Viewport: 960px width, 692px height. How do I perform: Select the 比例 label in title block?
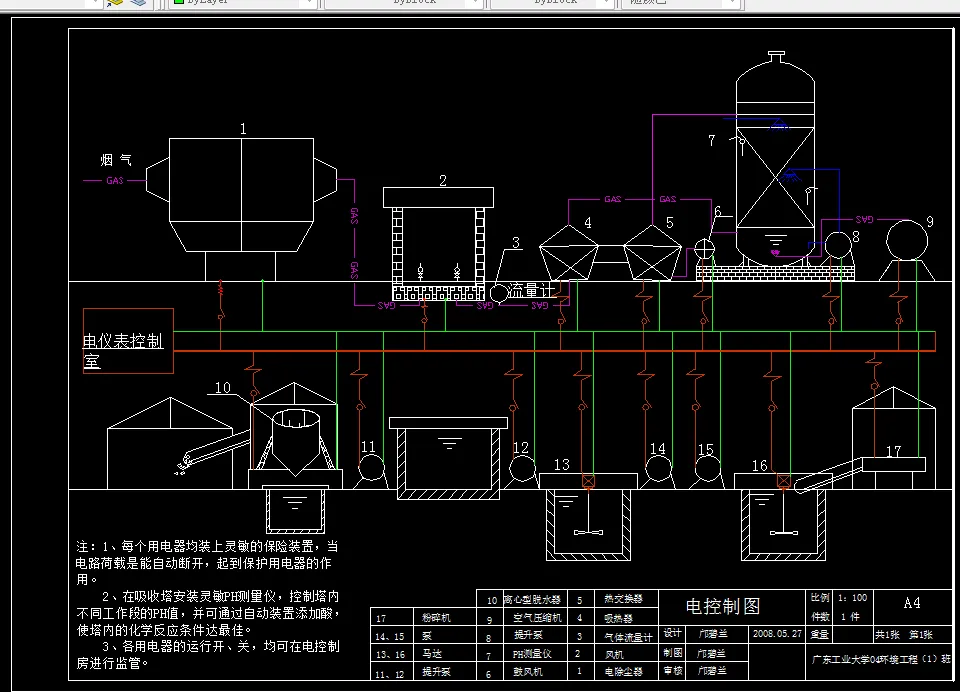820,597
